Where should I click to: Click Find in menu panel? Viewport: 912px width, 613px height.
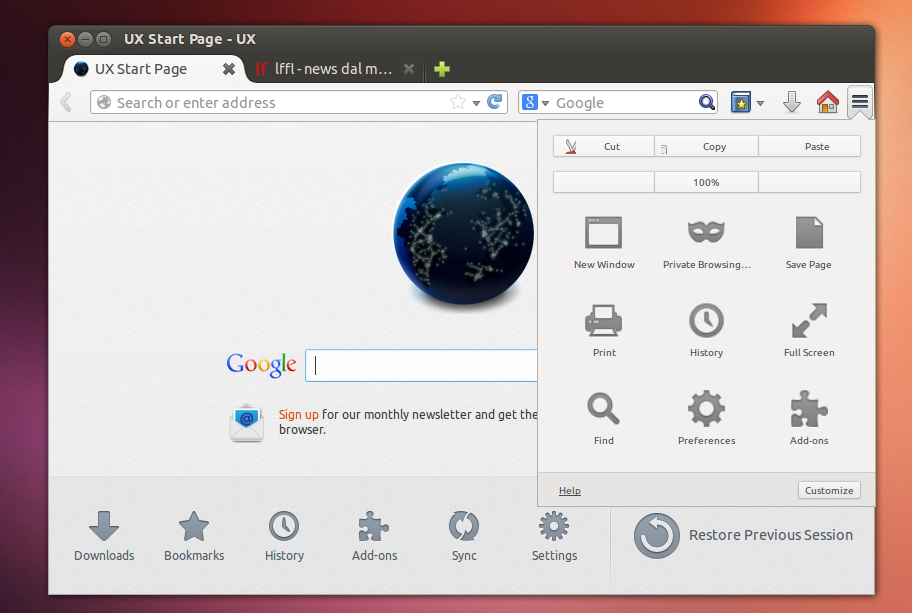coord(604,418)
